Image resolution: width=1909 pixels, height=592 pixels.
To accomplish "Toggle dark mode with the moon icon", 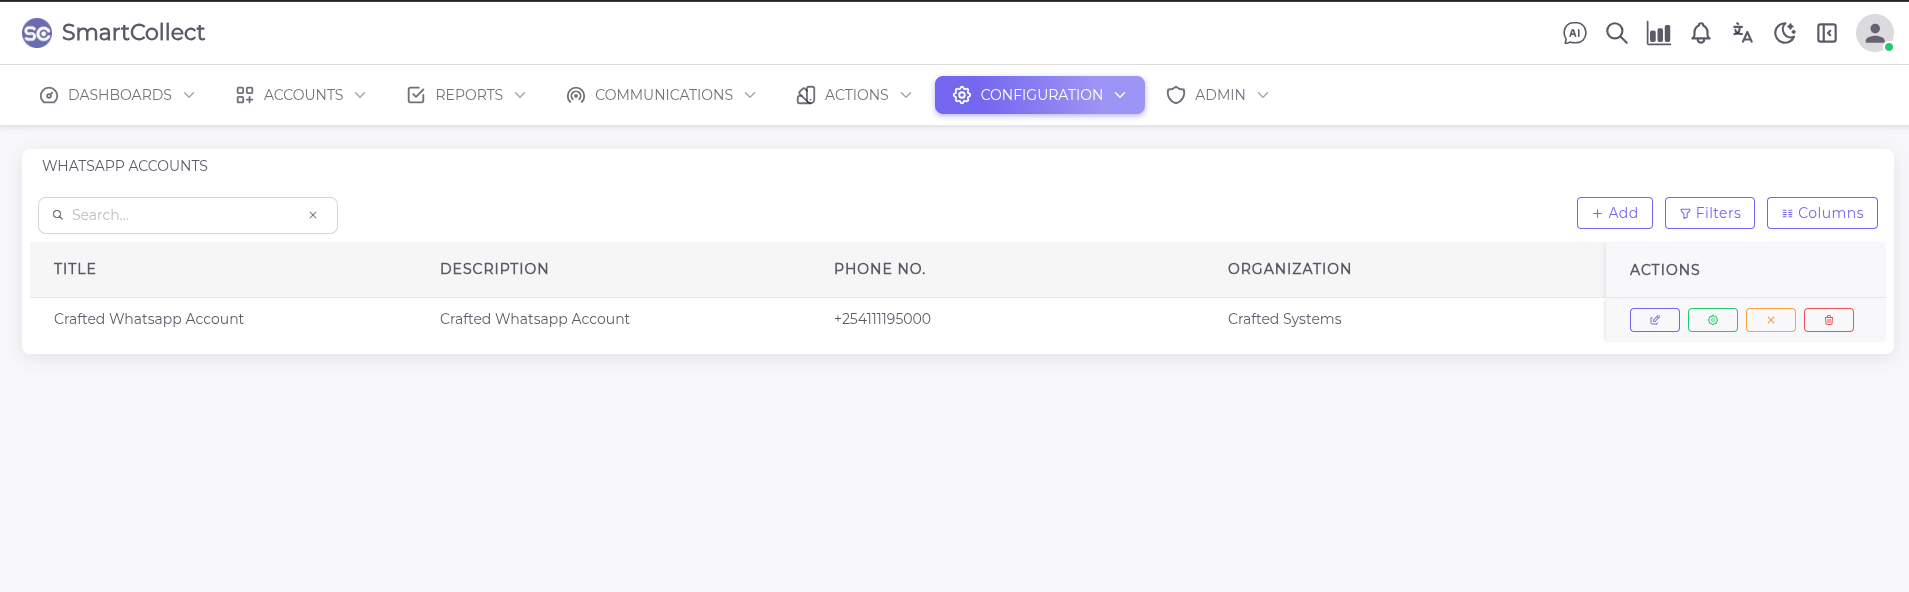I will coord(1784,33).
